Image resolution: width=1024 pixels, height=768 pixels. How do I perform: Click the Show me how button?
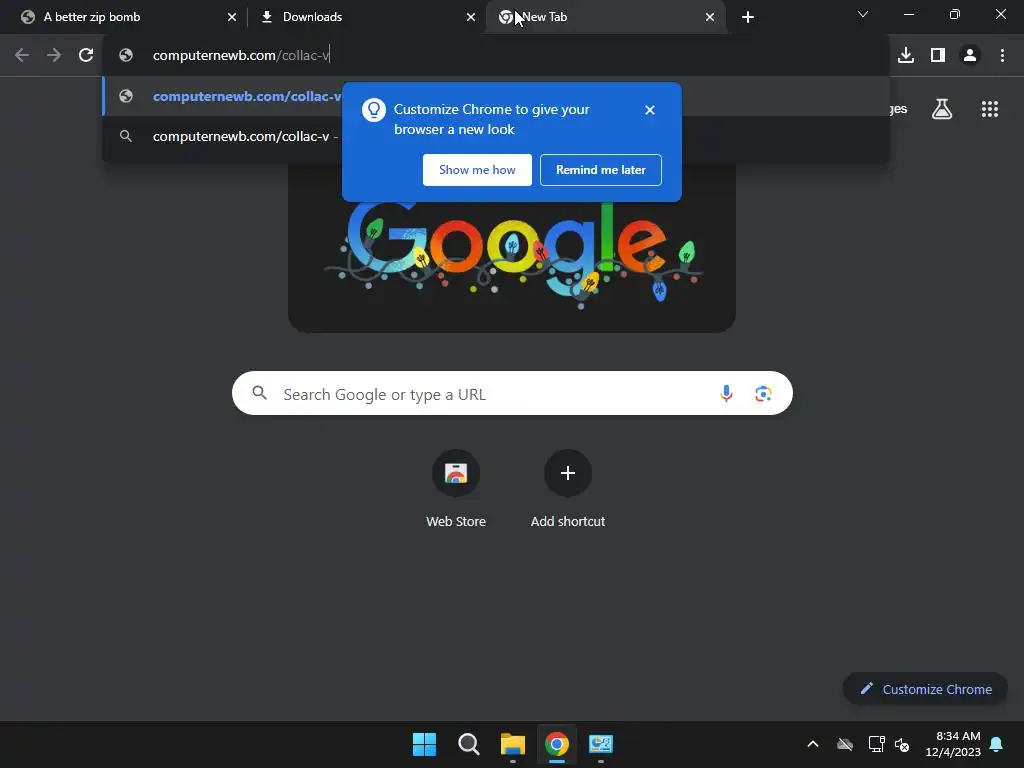point(477,170)
